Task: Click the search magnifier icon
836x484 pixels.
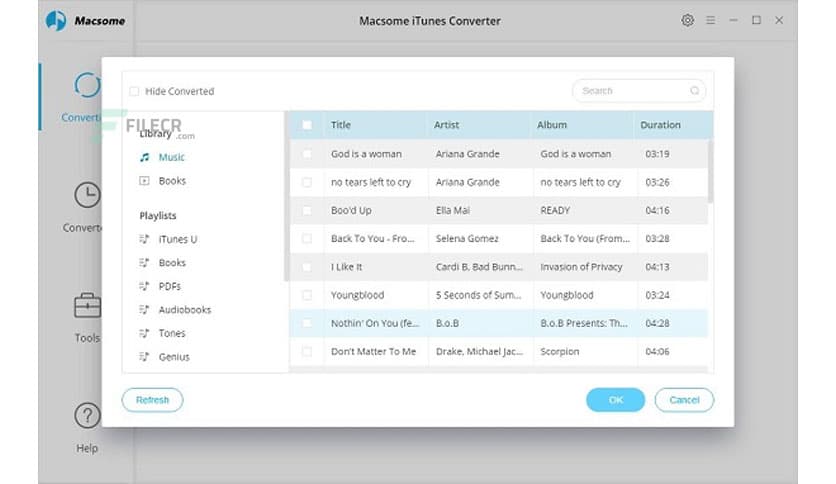Action: pos(694,91)
